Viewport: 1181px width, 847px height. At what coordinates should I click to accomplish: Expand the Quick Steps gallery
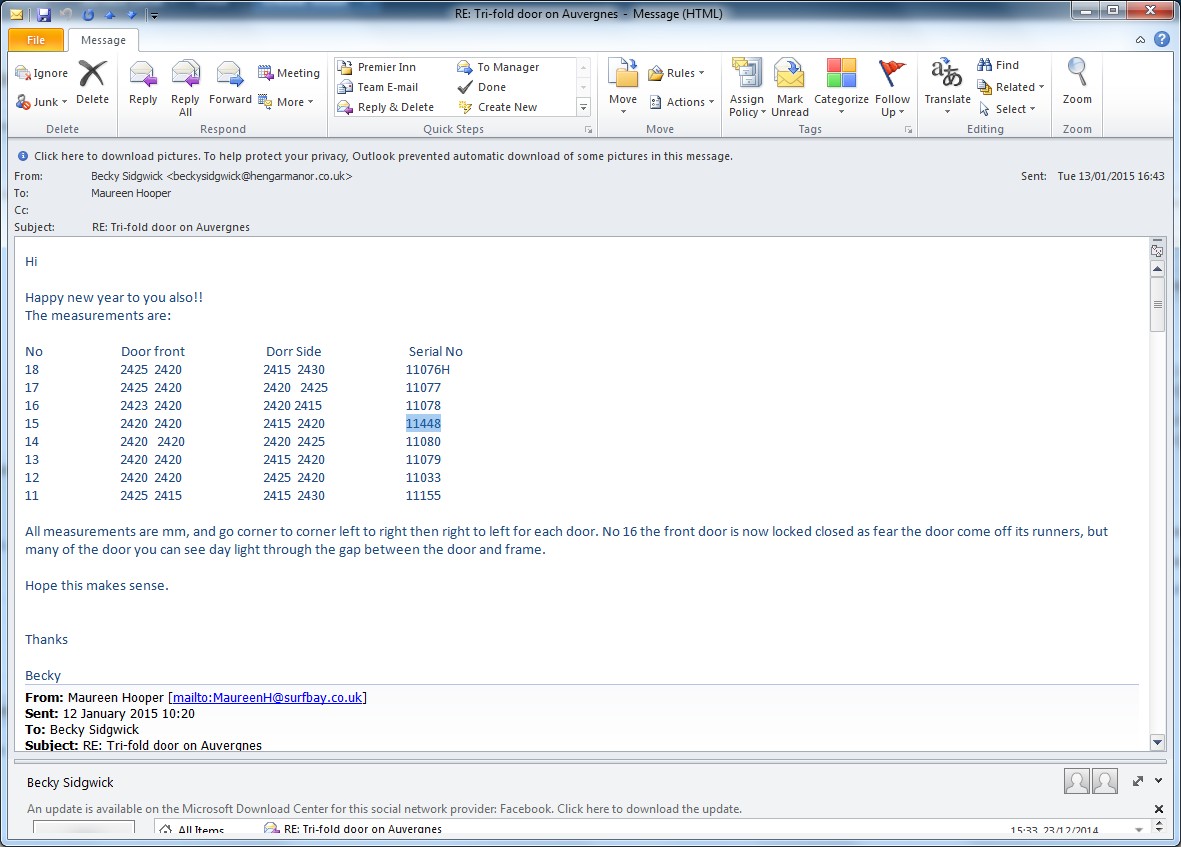[x=584, y=107]
